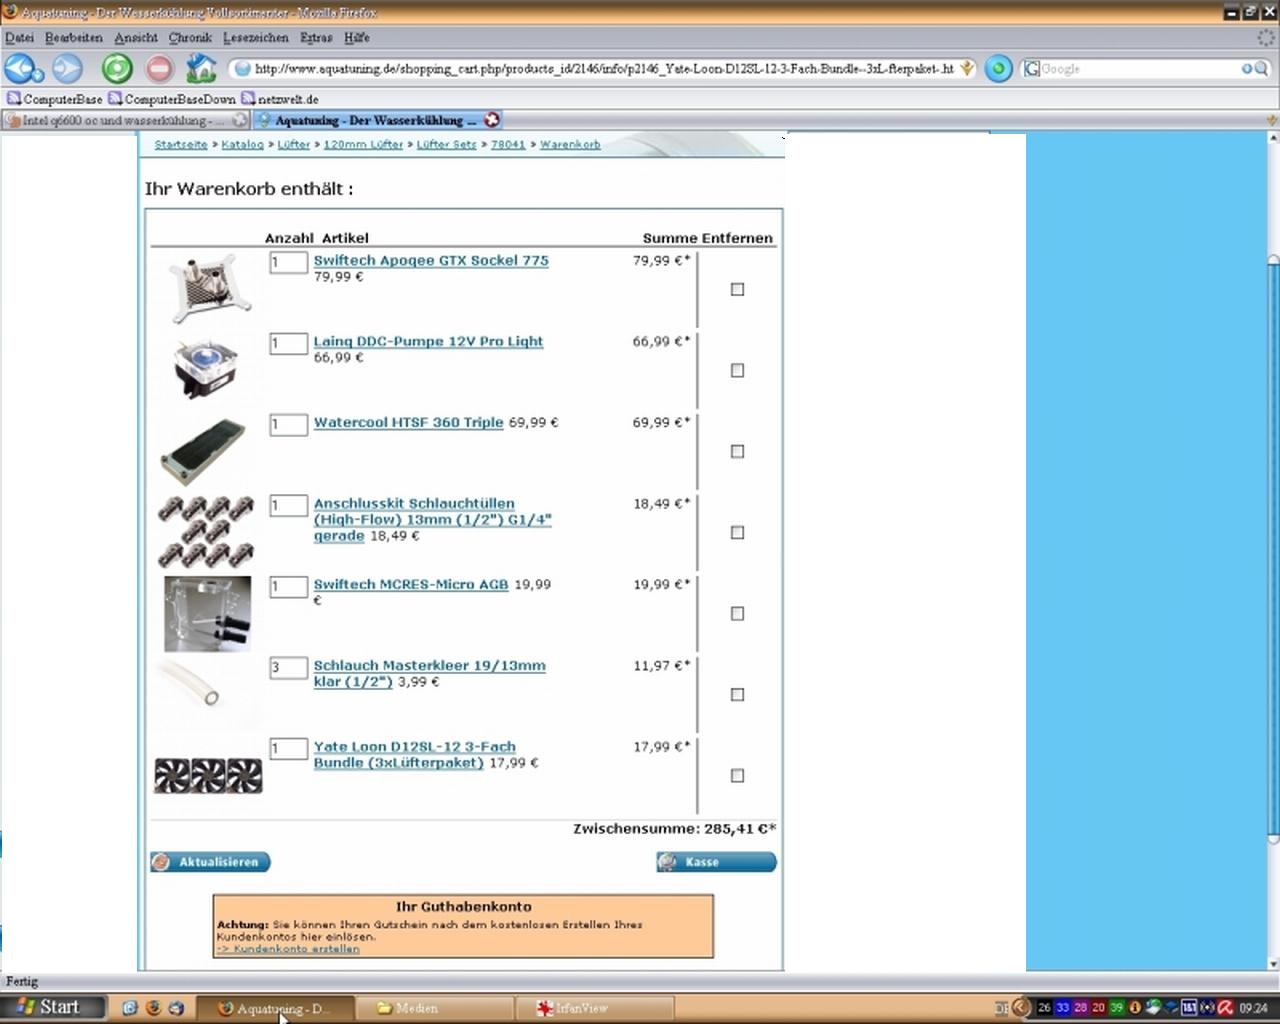
Task: Open Swiftech MCRES-Micro AGB link
Action: coord(411,584)
